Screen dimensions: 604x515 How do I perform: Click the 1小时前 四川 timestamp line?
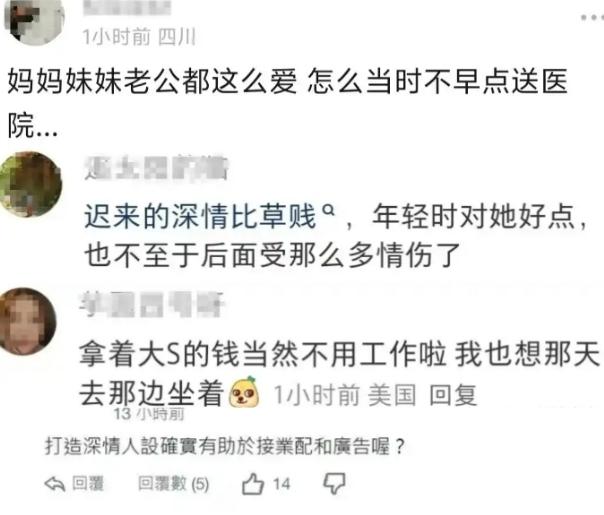pyautogui.click(x=139, y=37)
